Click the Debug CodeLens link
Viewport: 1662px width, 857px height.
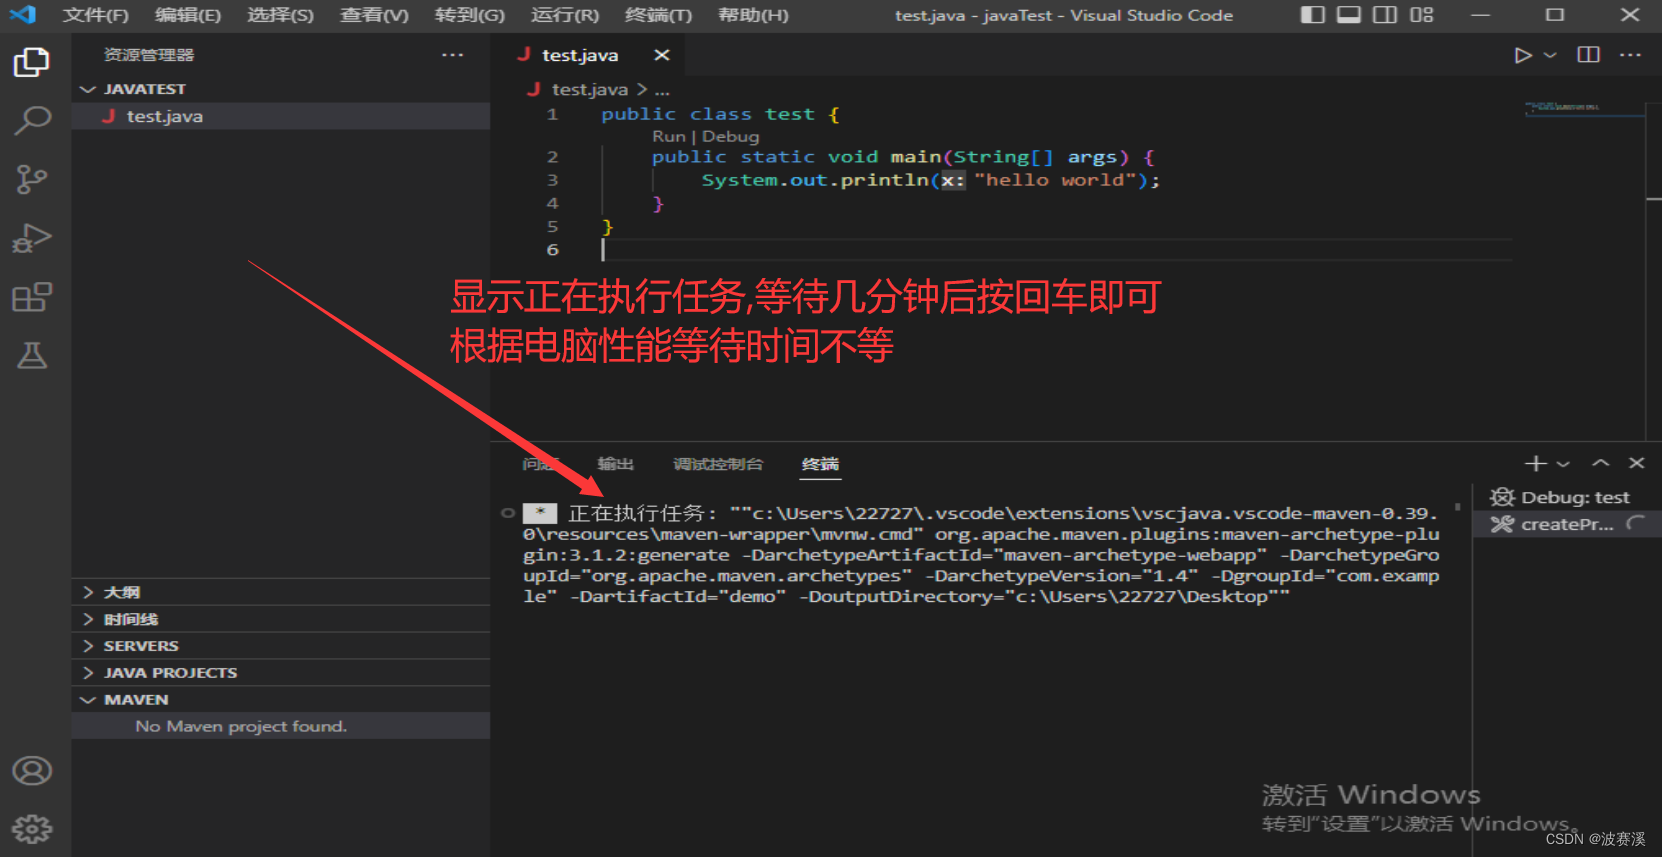coord(730,136)
